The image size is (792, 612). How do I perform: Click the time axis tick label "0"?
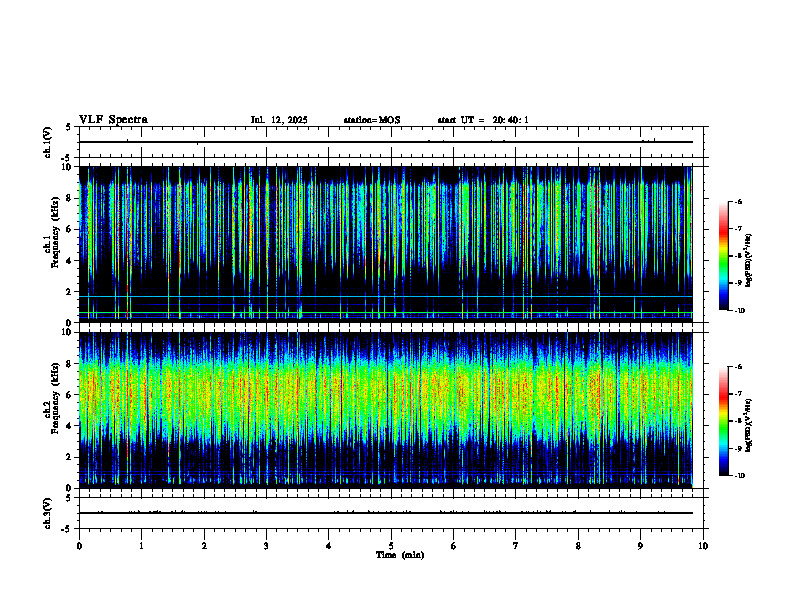point(79,546)
